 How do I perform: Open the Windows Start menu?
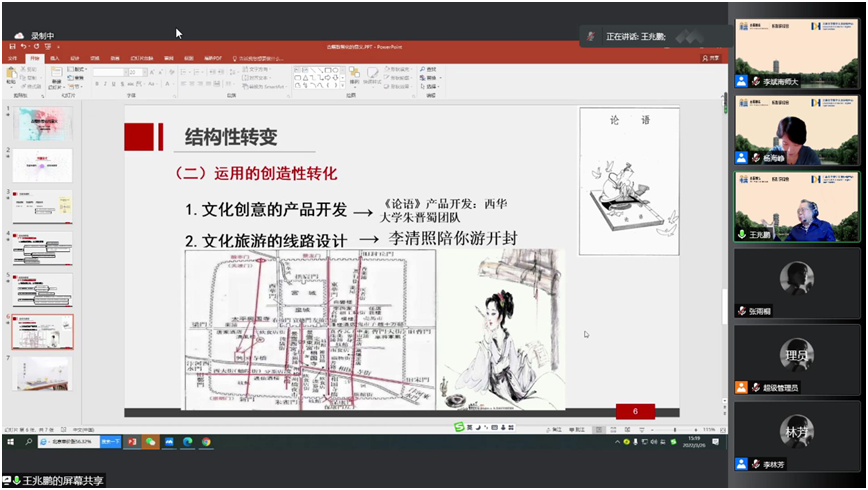pyautogui.click(x=11, y=442)
